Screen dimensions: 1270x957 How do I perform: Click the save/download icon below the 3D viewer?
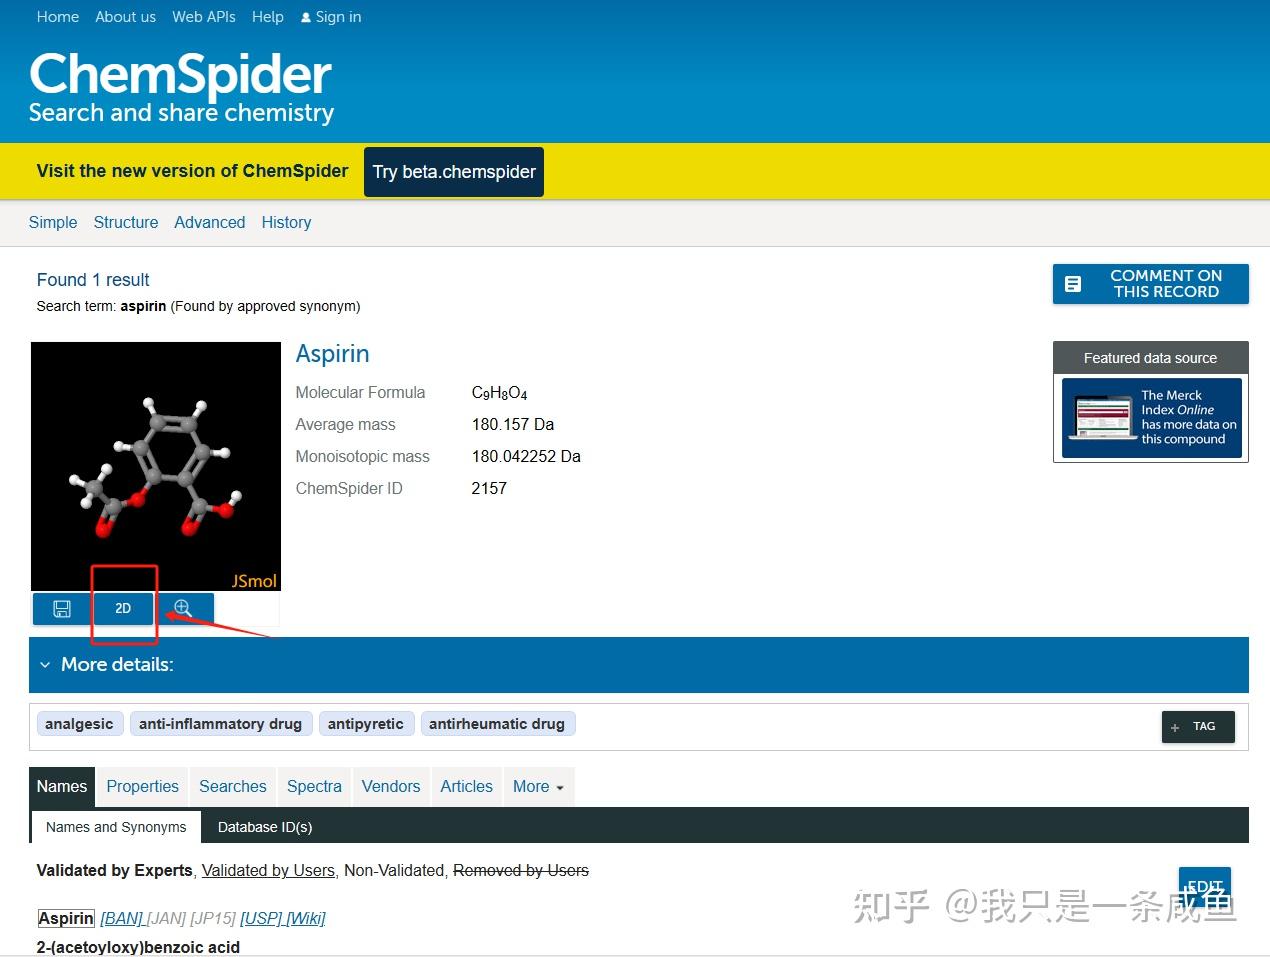[x=61, y=608]
